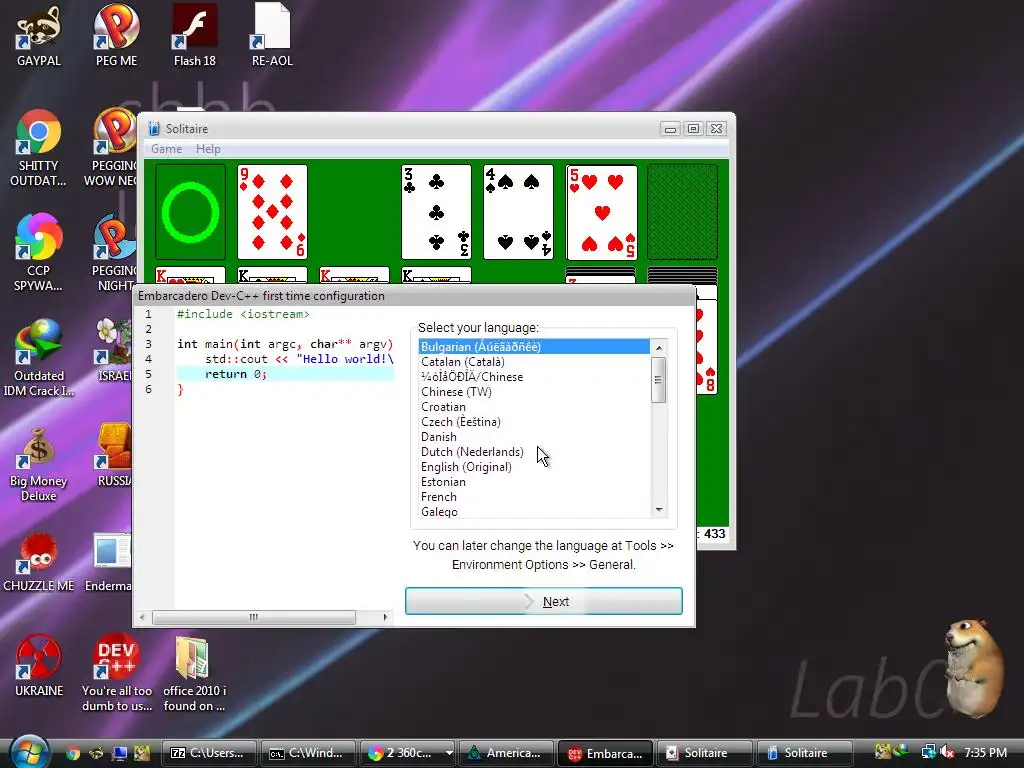
Task: Open the Game menu in Solitaire
Action: [x=167, y=149]
